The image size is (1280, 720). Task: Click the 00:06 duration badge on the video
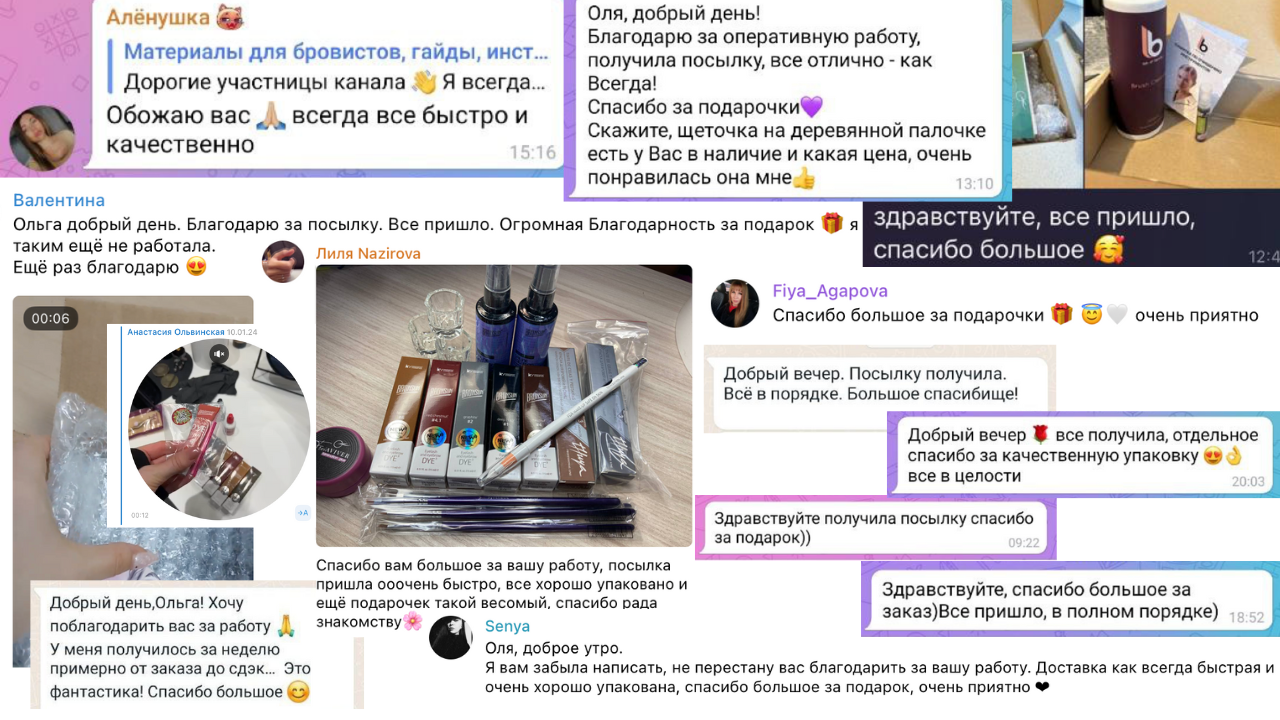coord(51,318)
